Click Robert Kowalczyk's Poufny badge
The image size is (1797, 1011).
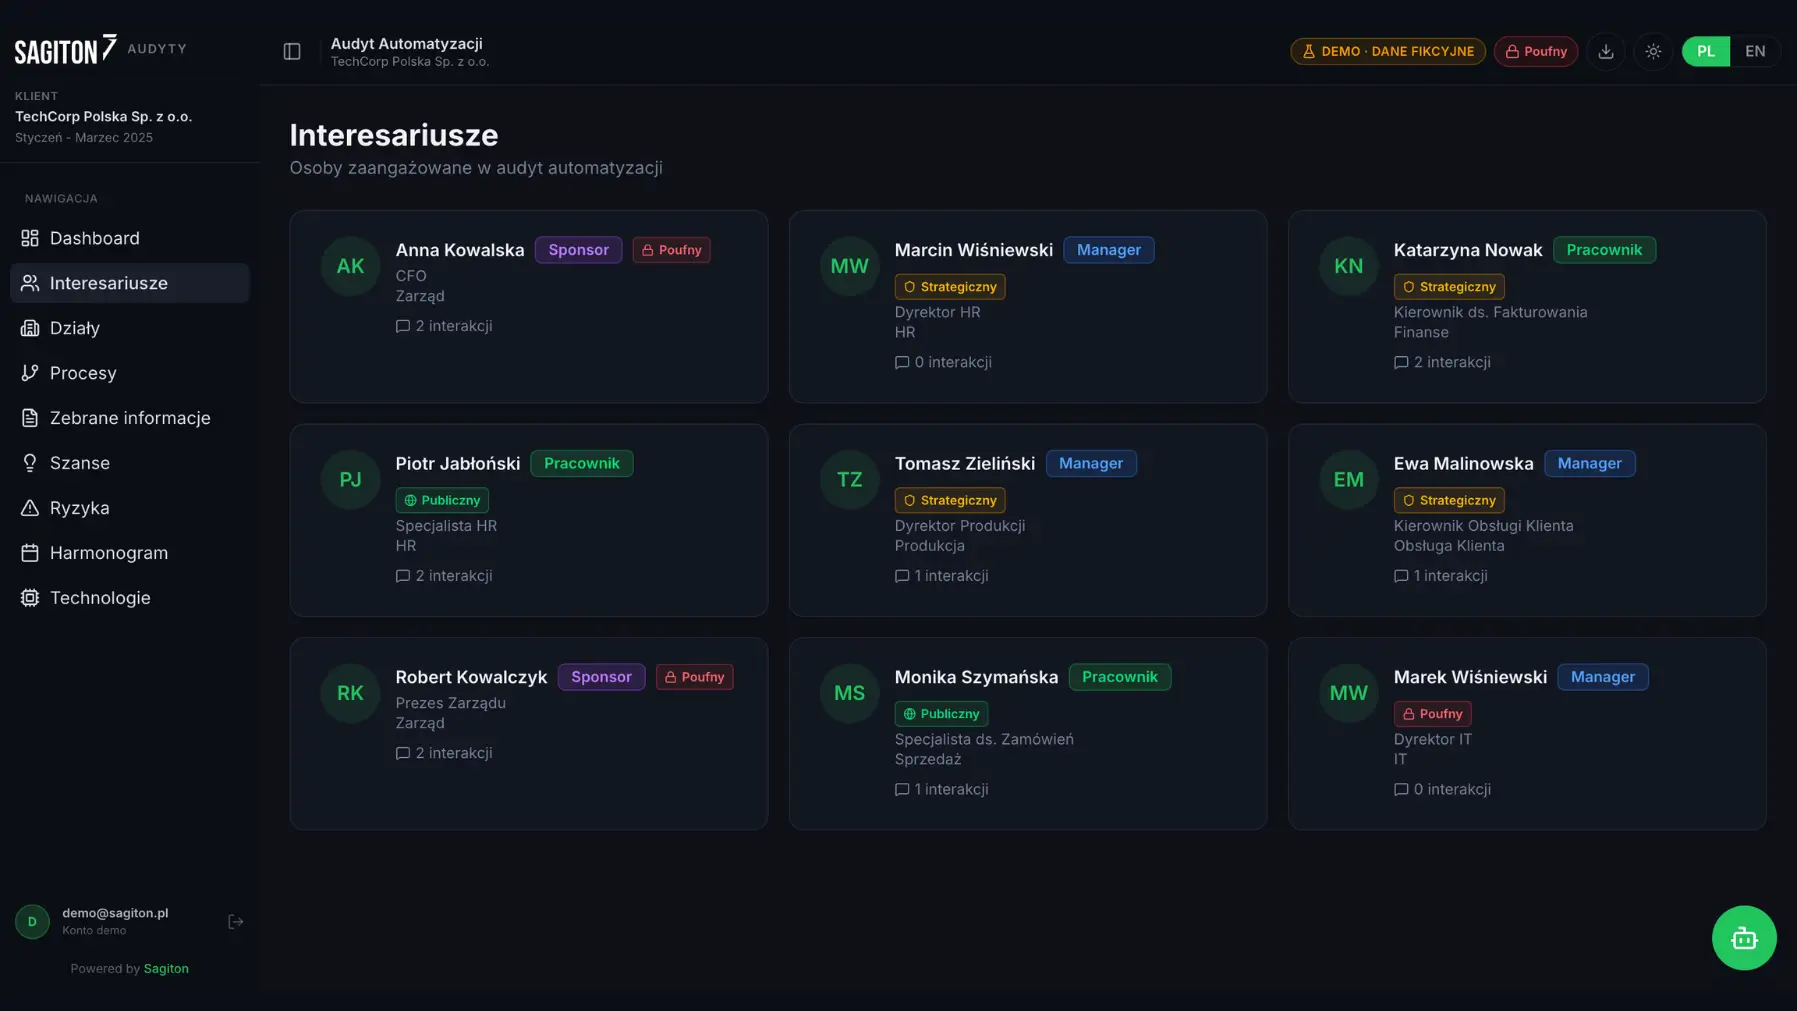(694, 677)
